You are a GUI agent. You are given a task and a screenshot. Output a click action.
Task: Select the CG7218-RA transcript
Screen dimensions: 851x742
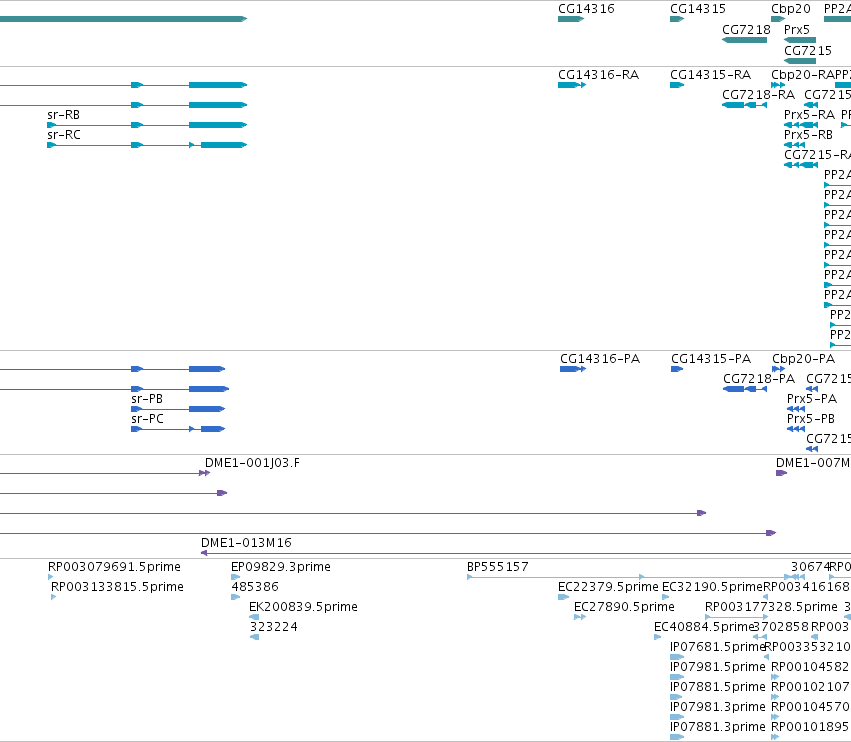click(758, 95)
